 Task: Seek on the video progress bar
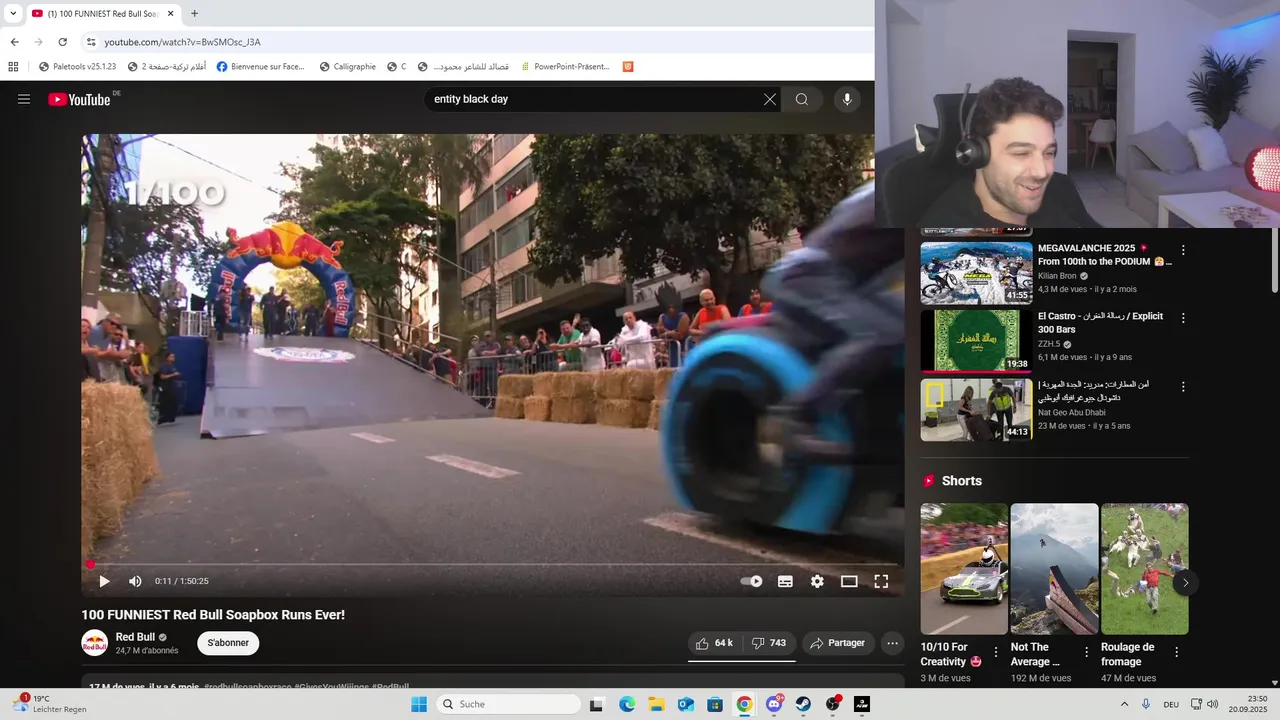pos(493,565)
